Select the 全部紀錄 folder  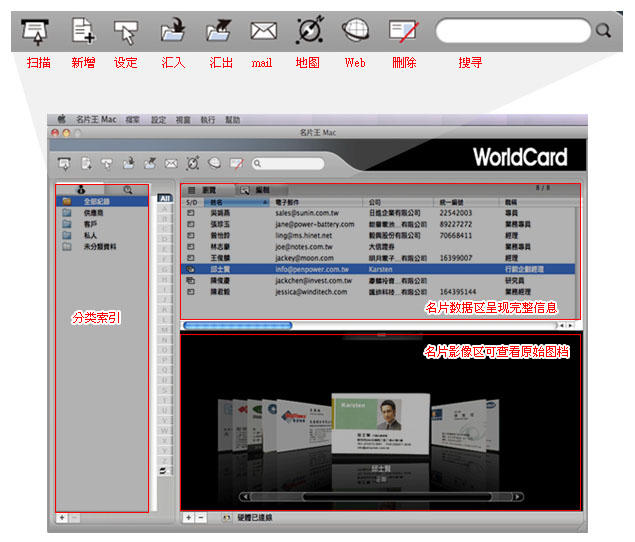[x=102, y=201]
